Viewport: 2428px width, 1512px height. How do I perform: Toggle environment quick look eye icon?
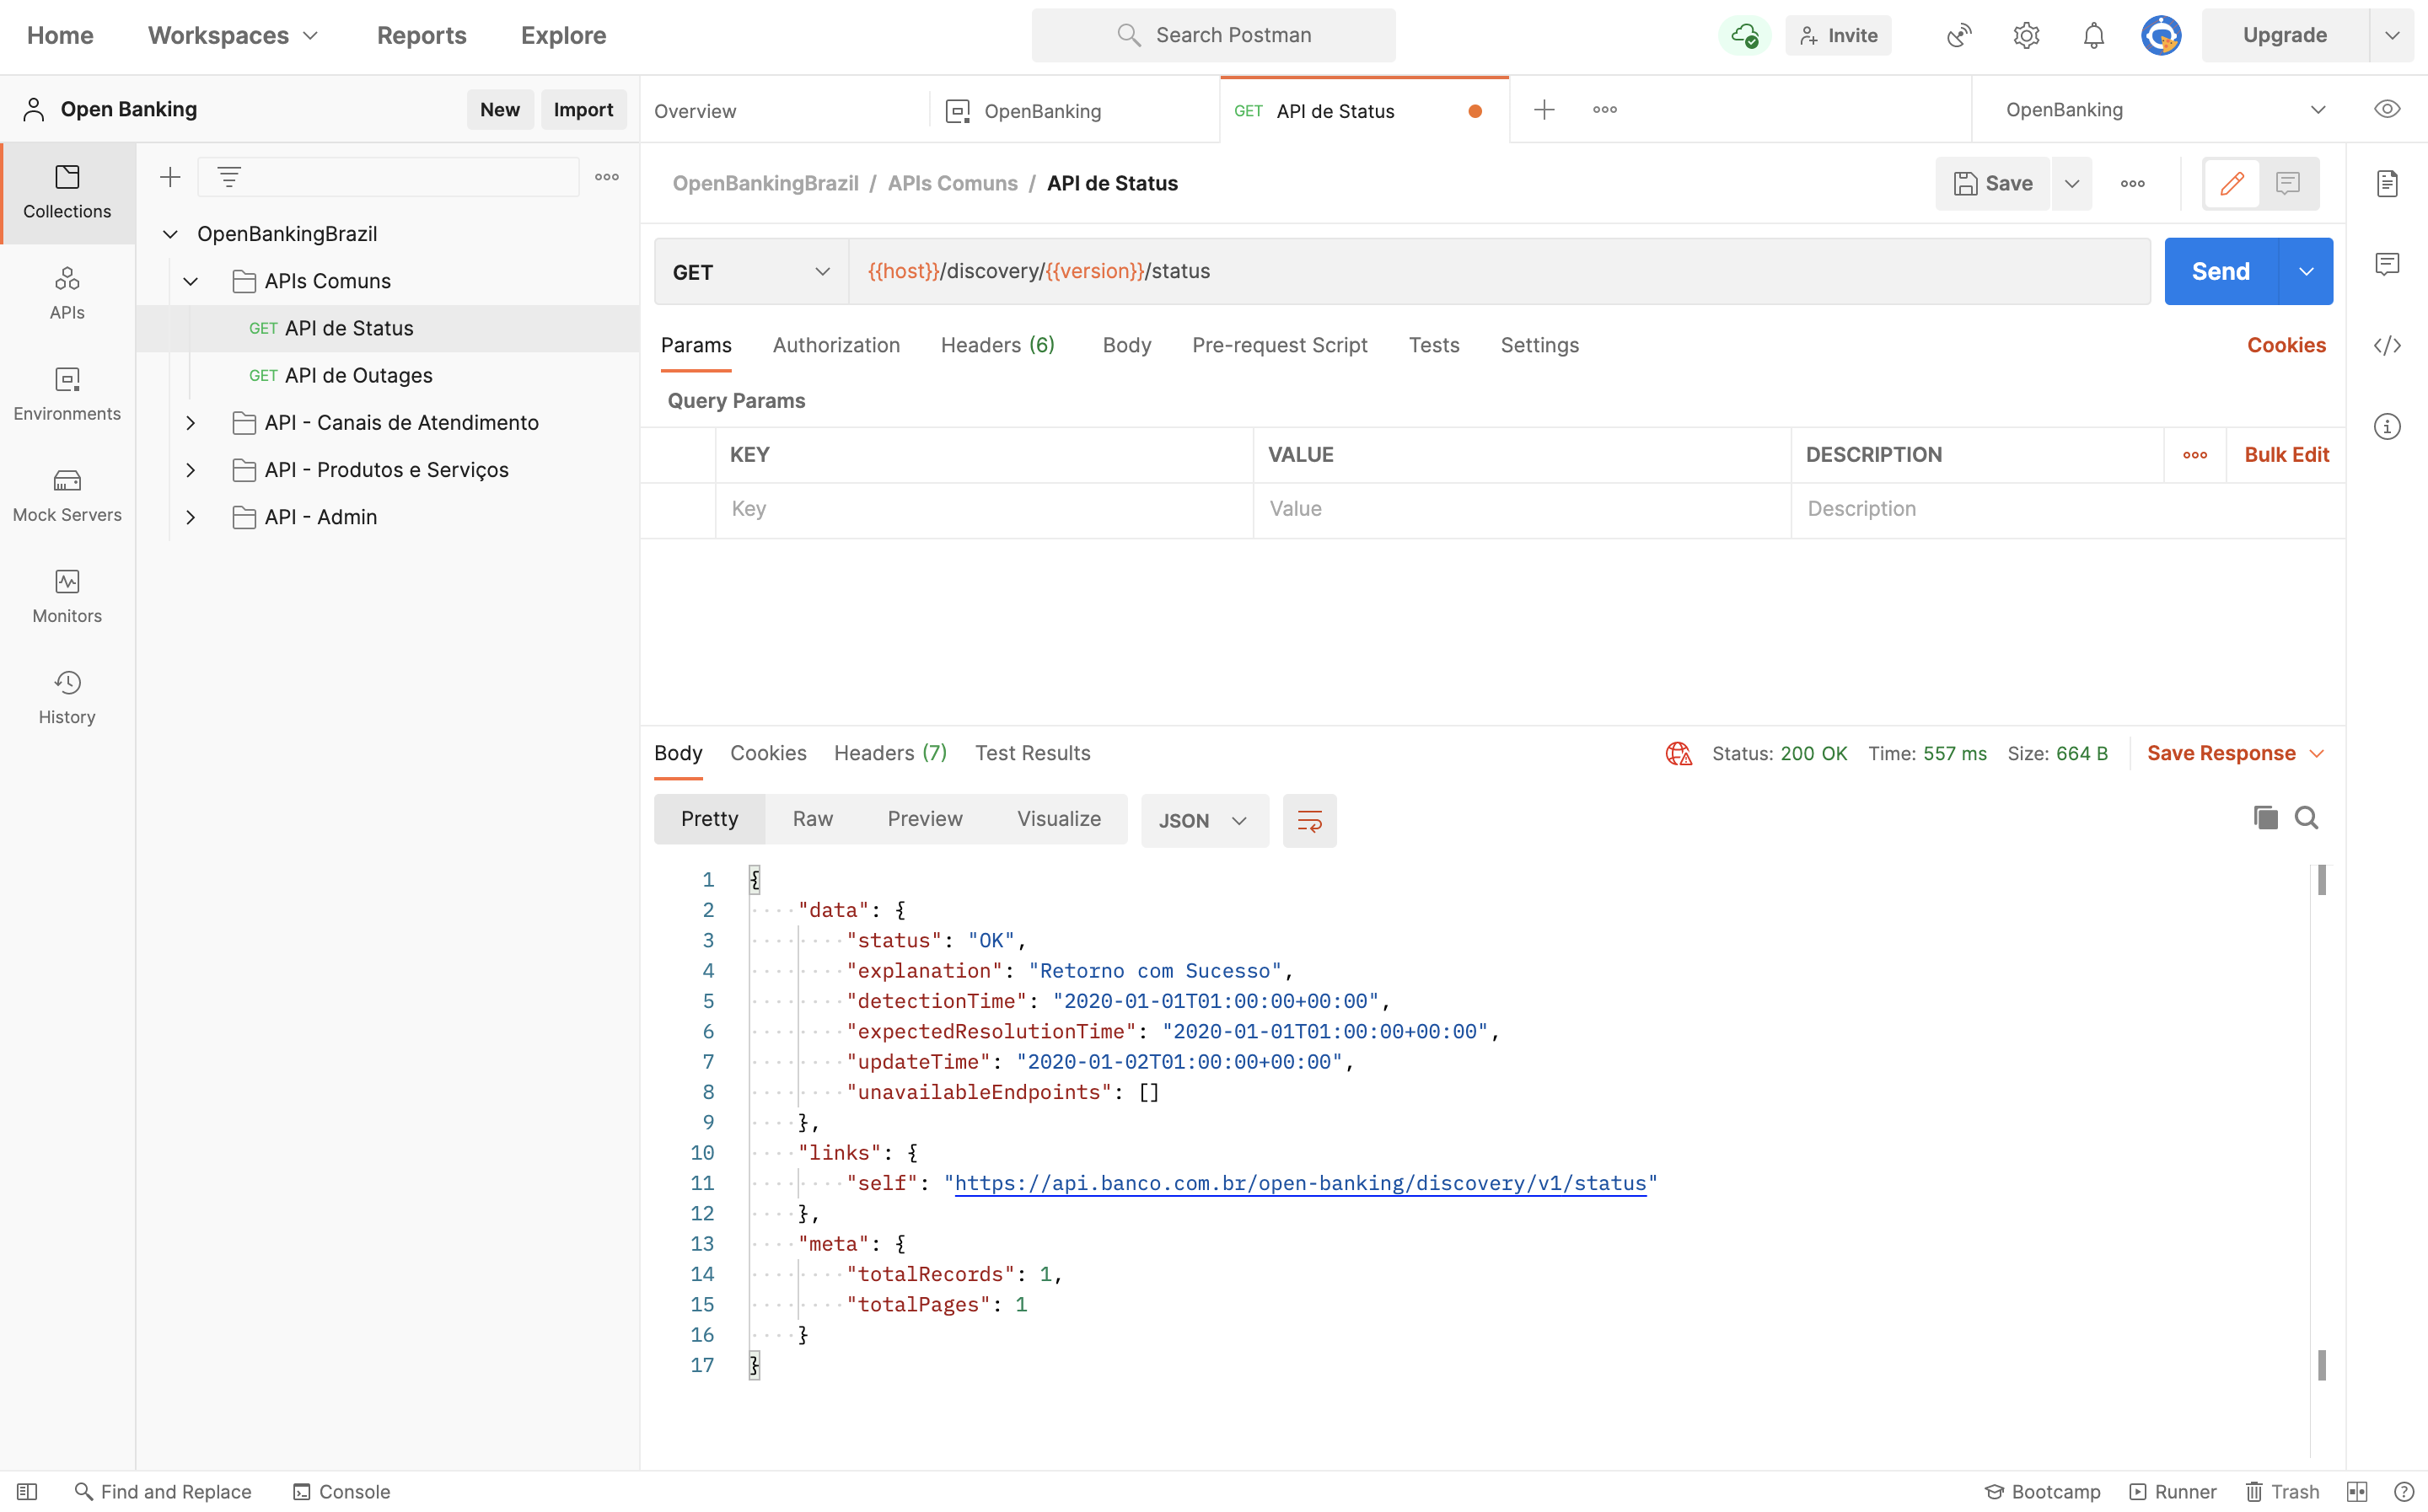[x=2387, y=109]
